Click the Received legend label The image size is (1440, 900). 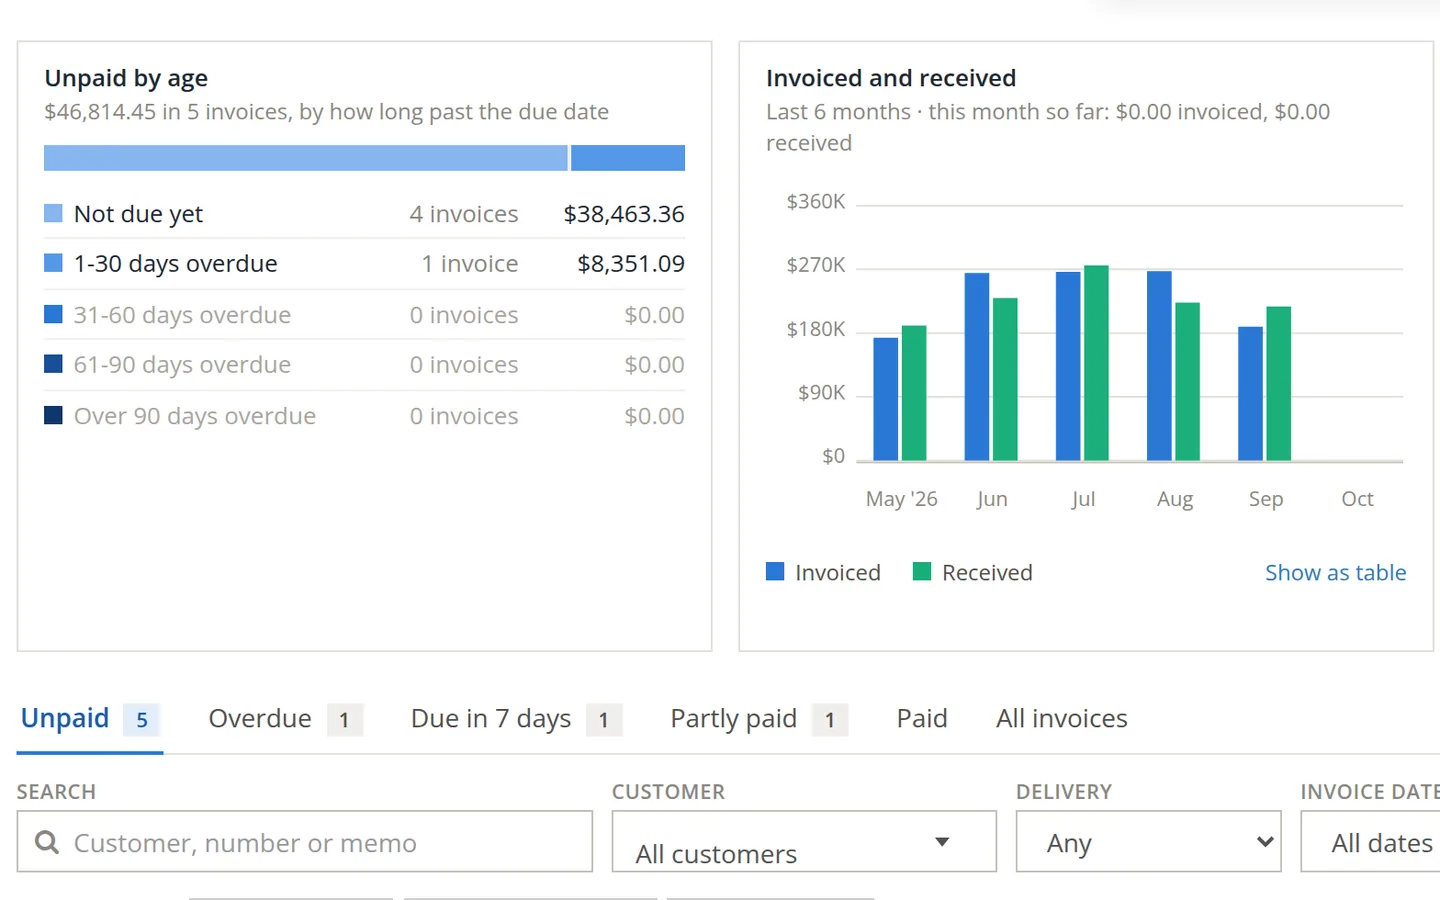[x=987, y=572]
